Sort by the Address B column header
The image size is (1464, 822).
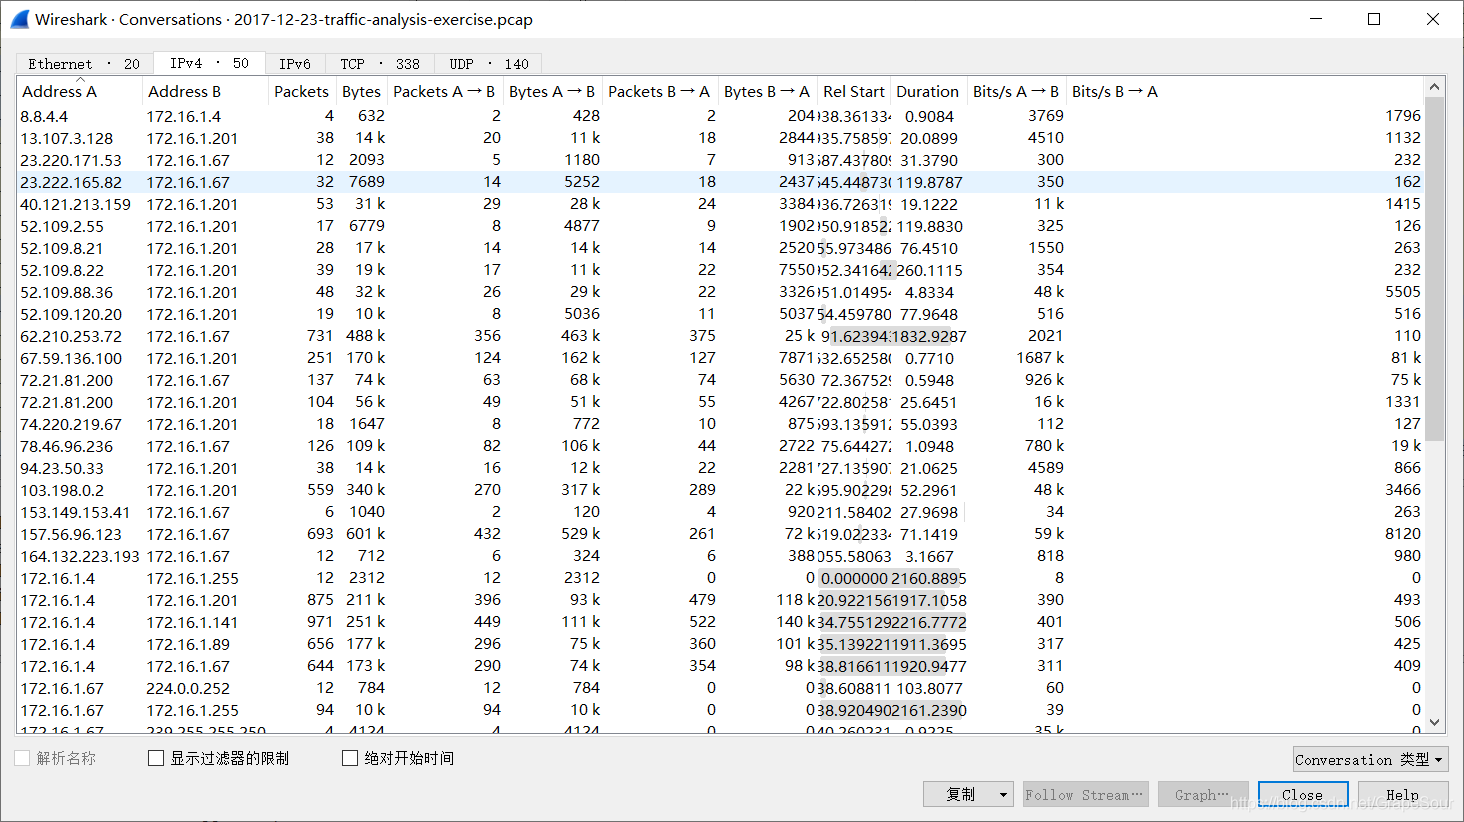pyautogui.click(x=205, y=91)
